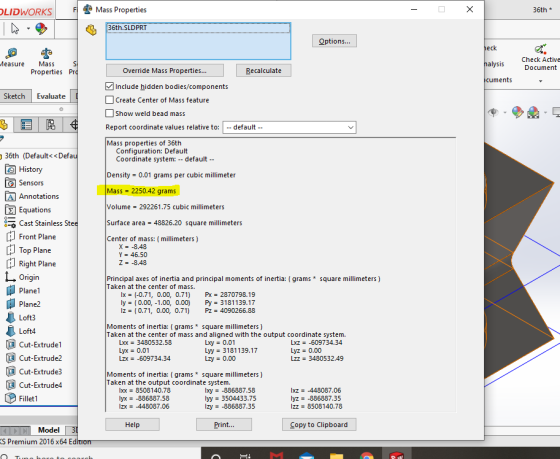Screen dimensions: 560x459
Task: Click the Check Active Document icon
Action: (x=540, y=49)
